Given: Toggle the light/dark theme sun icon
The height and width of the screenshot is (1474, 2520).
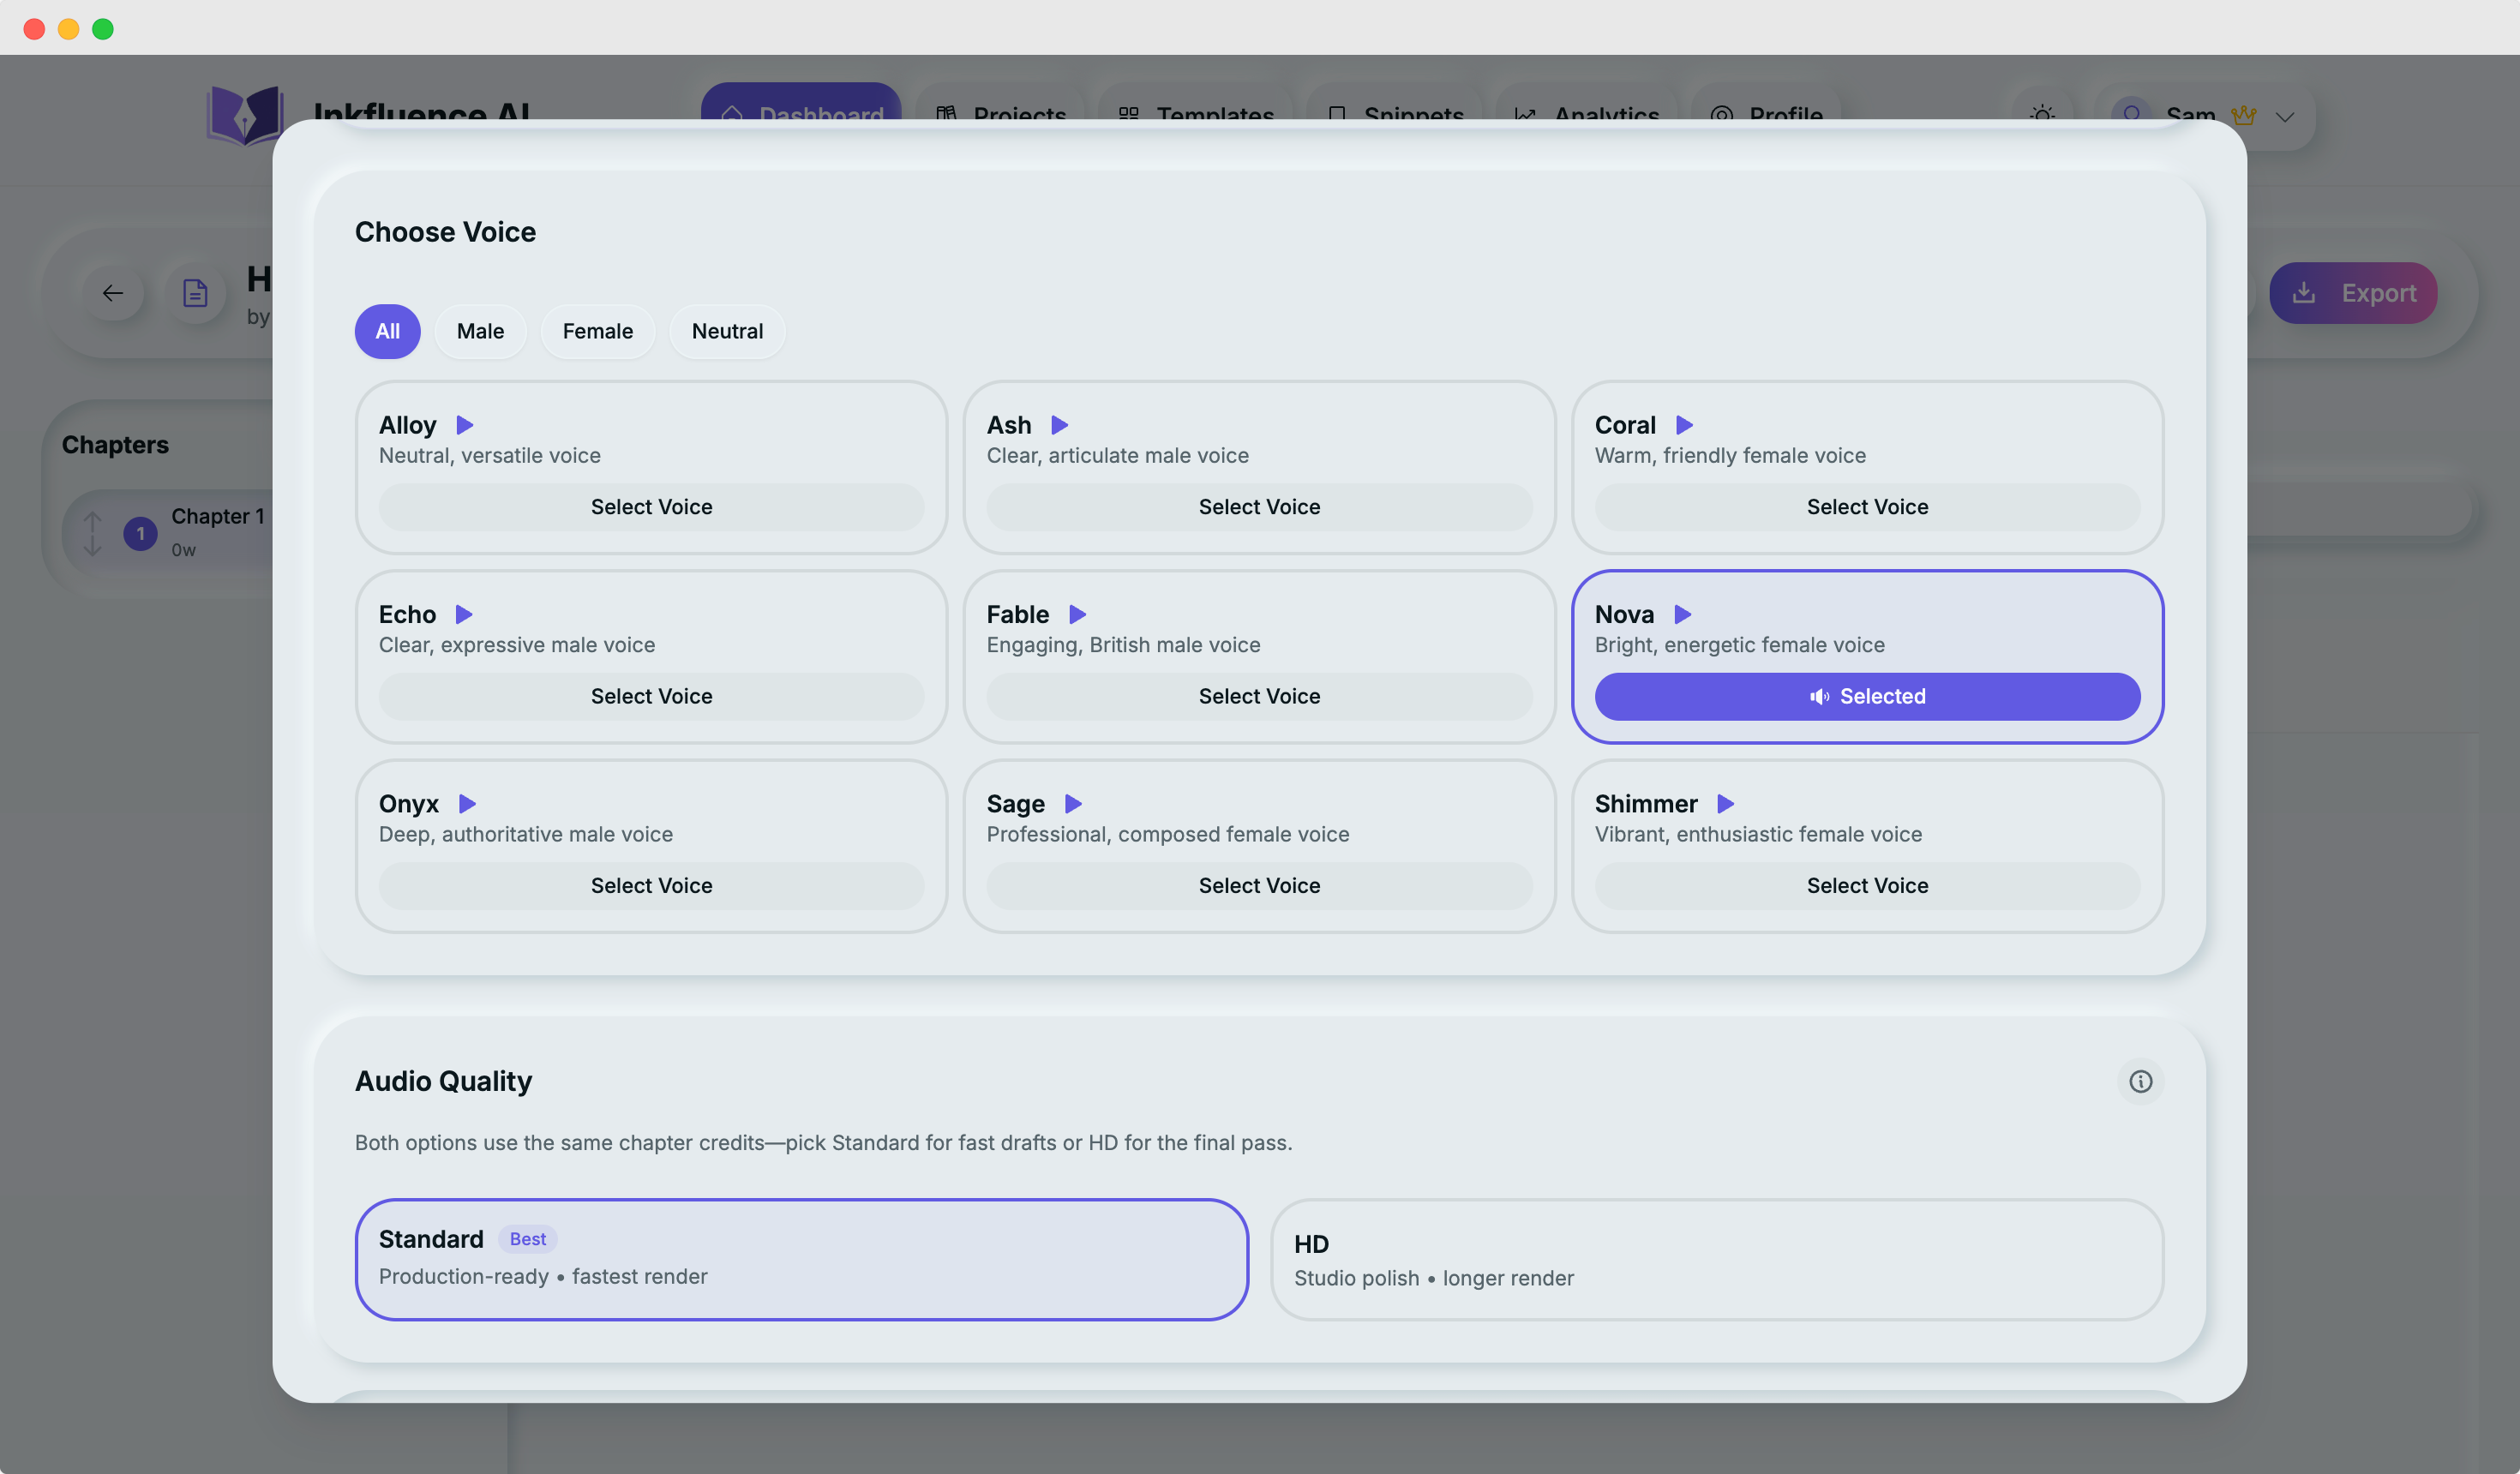Looking at the screenshot, I should point(2043,114).
